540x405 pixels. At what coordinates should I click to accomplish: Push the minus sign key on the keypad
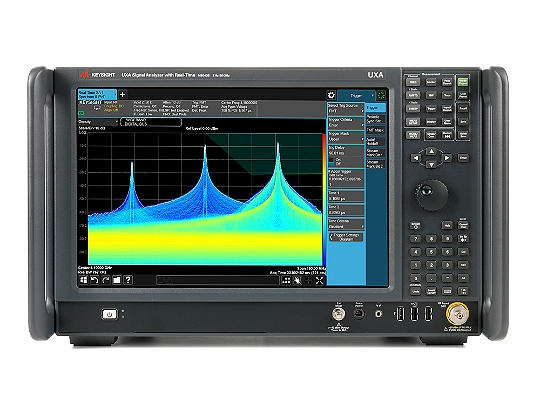[x=447, y=278]
